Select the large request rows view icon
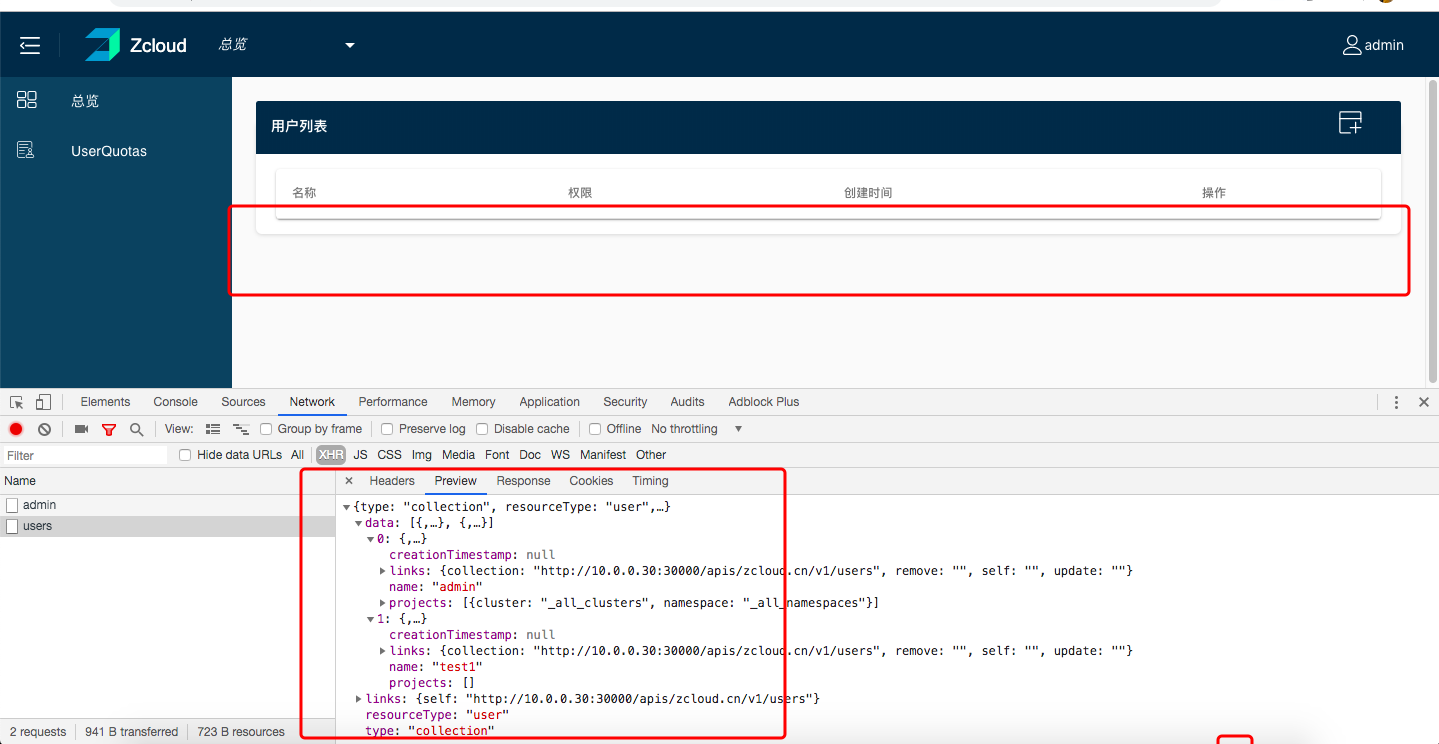The height and width of the screenshot is (744, 1439). pyautogui.click(x=212, y=429)
